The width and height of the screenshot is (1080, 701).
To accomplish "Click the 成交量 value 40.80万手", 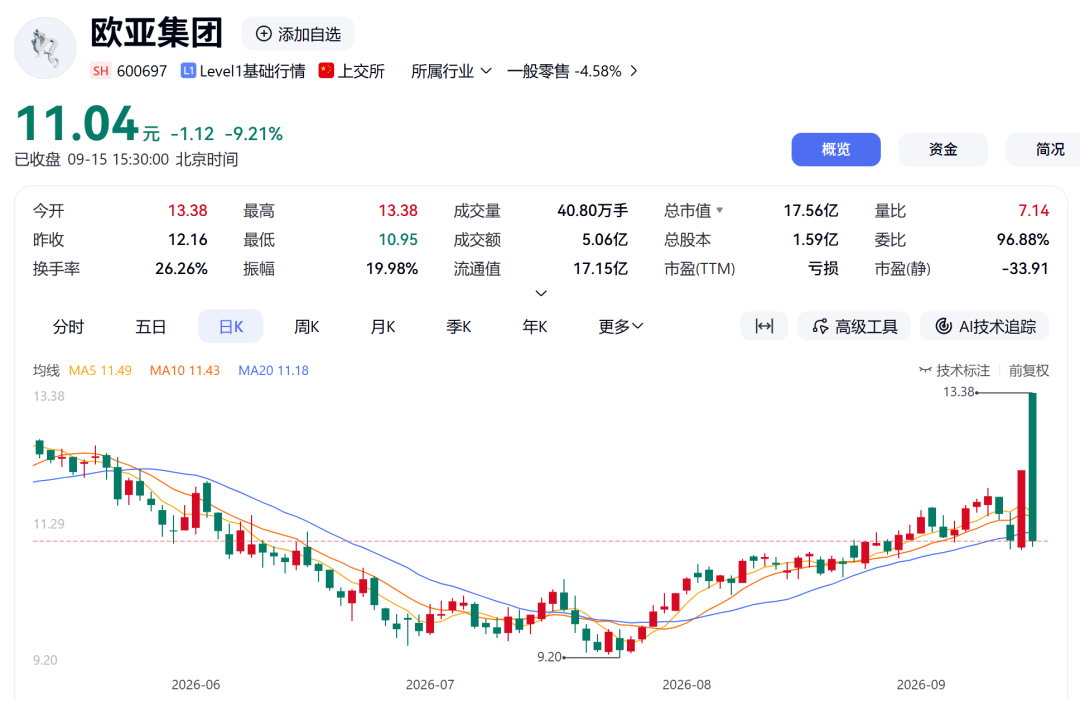I will click(x=592, y=211).
